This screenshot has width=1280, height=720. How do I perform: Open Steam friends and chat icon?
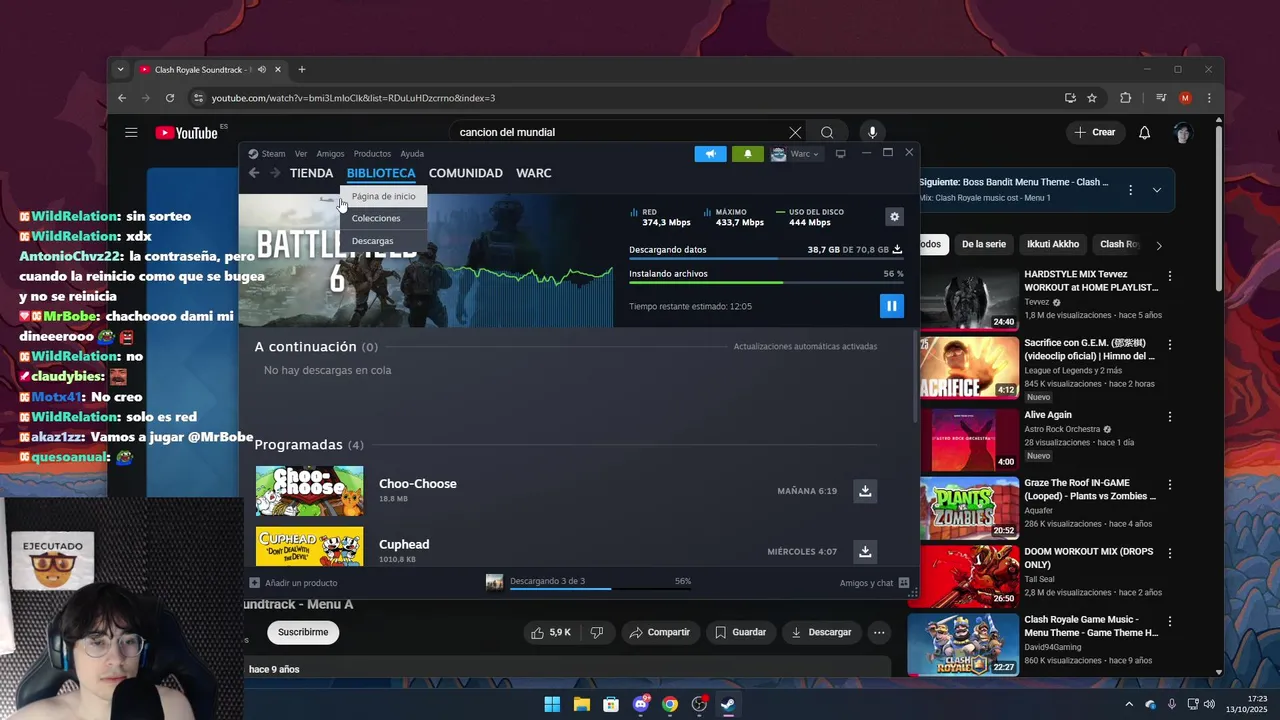click(x=903, y=583)
